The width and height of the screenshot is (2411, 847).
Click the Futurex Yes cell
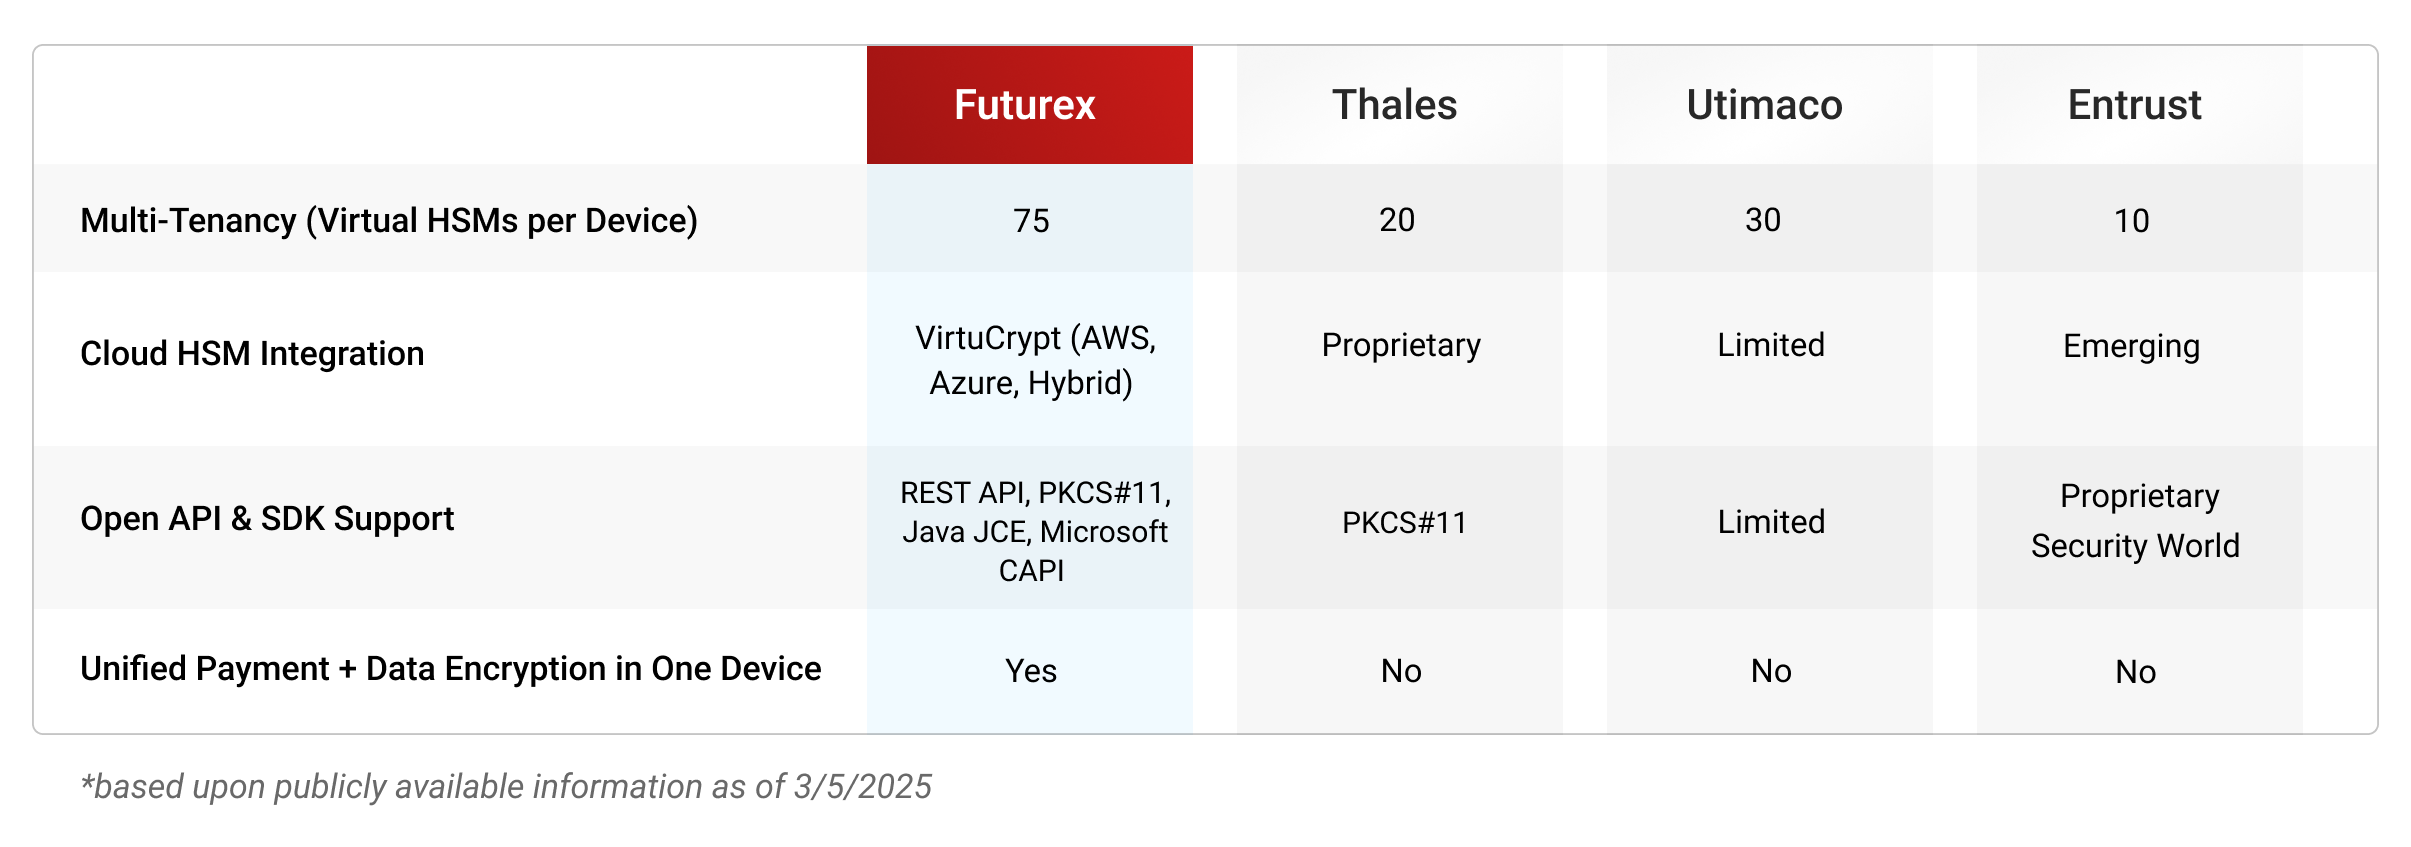point(1029,671)
